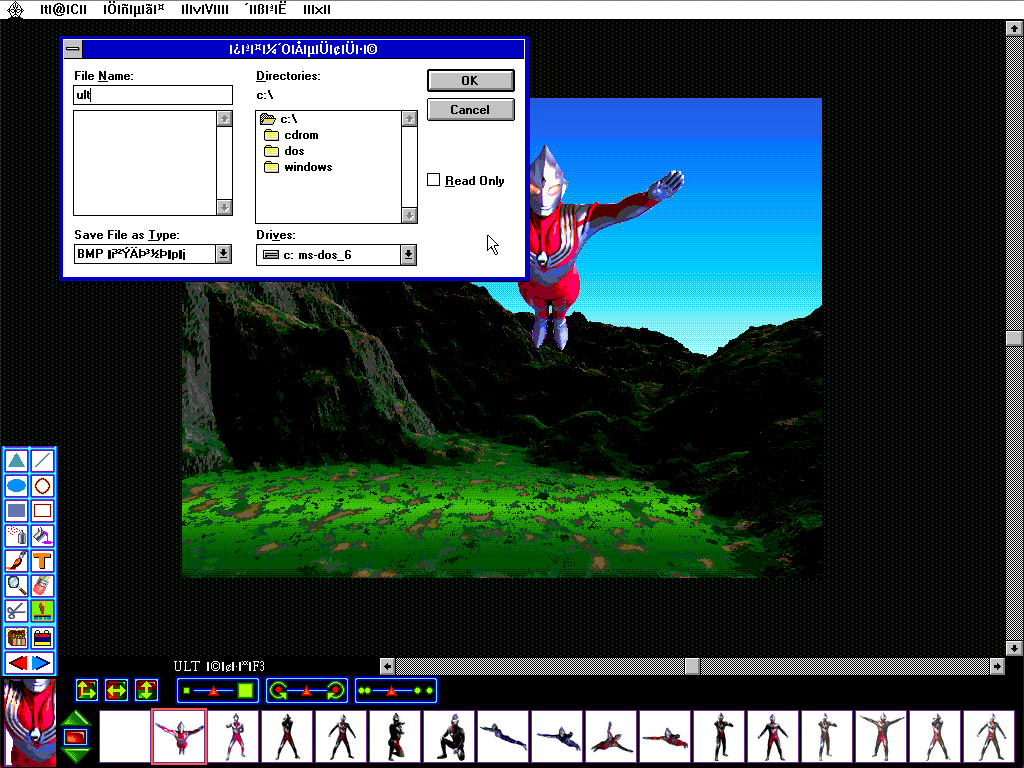The image size is (1024, 768).
Task: Click the red button between green triangles
Action: pyautogui.click(x=76, y=737)
